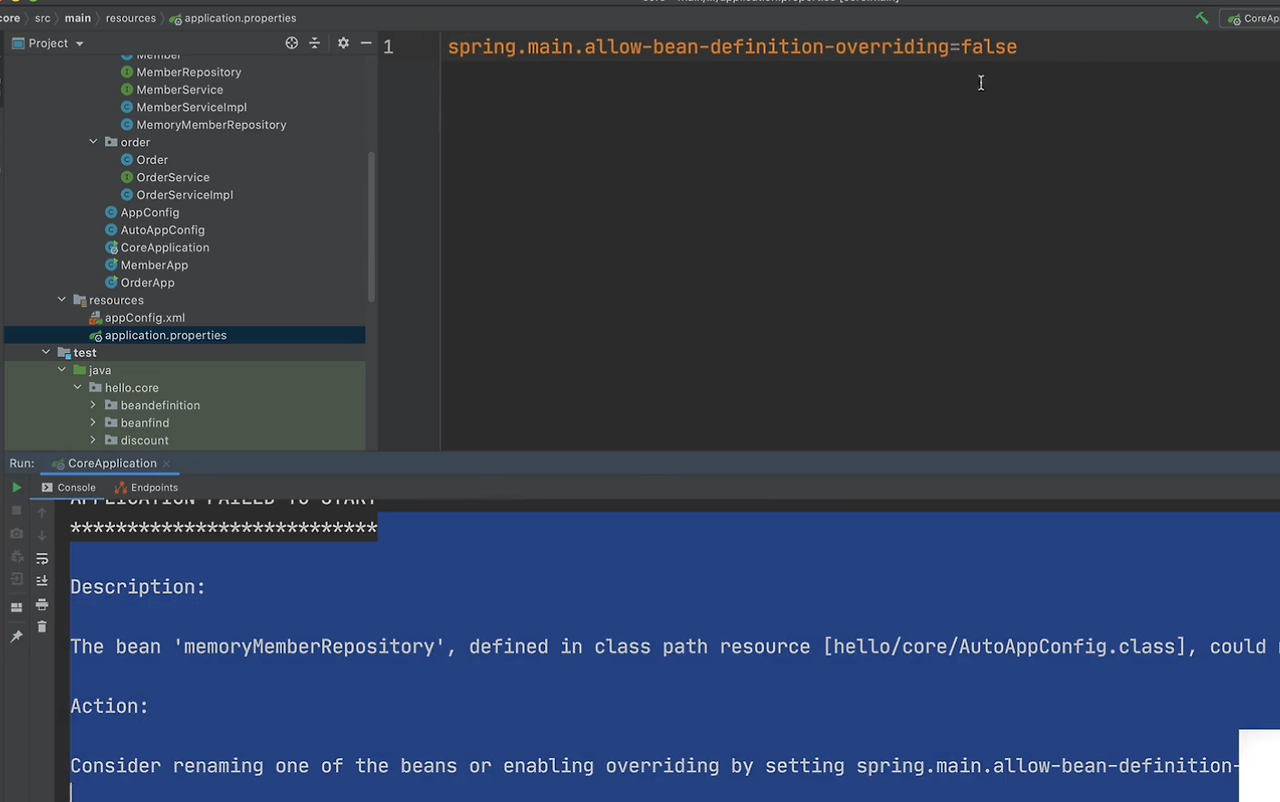Collapse the java test folder
Screen dimensions: 1280x802
coord(62,370)
